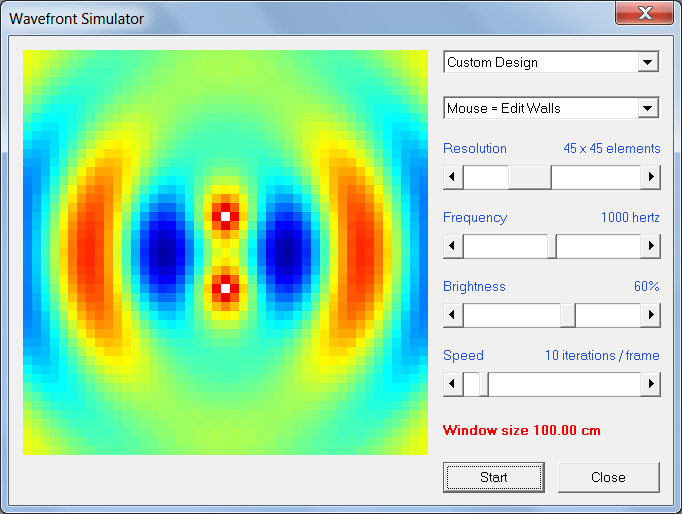Click the Frequency label
Viewport: 682px width, 514px height.
coord(475,217)
